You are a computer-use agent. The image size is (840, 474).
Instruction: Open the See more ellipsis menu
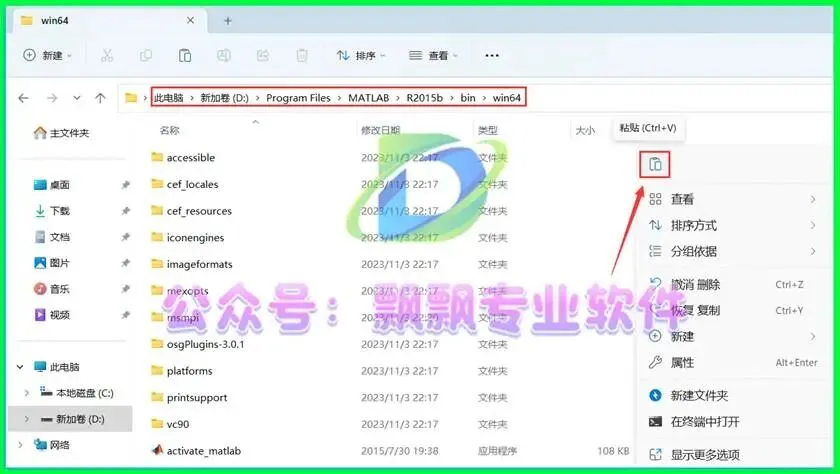click(x=492, y=55)
